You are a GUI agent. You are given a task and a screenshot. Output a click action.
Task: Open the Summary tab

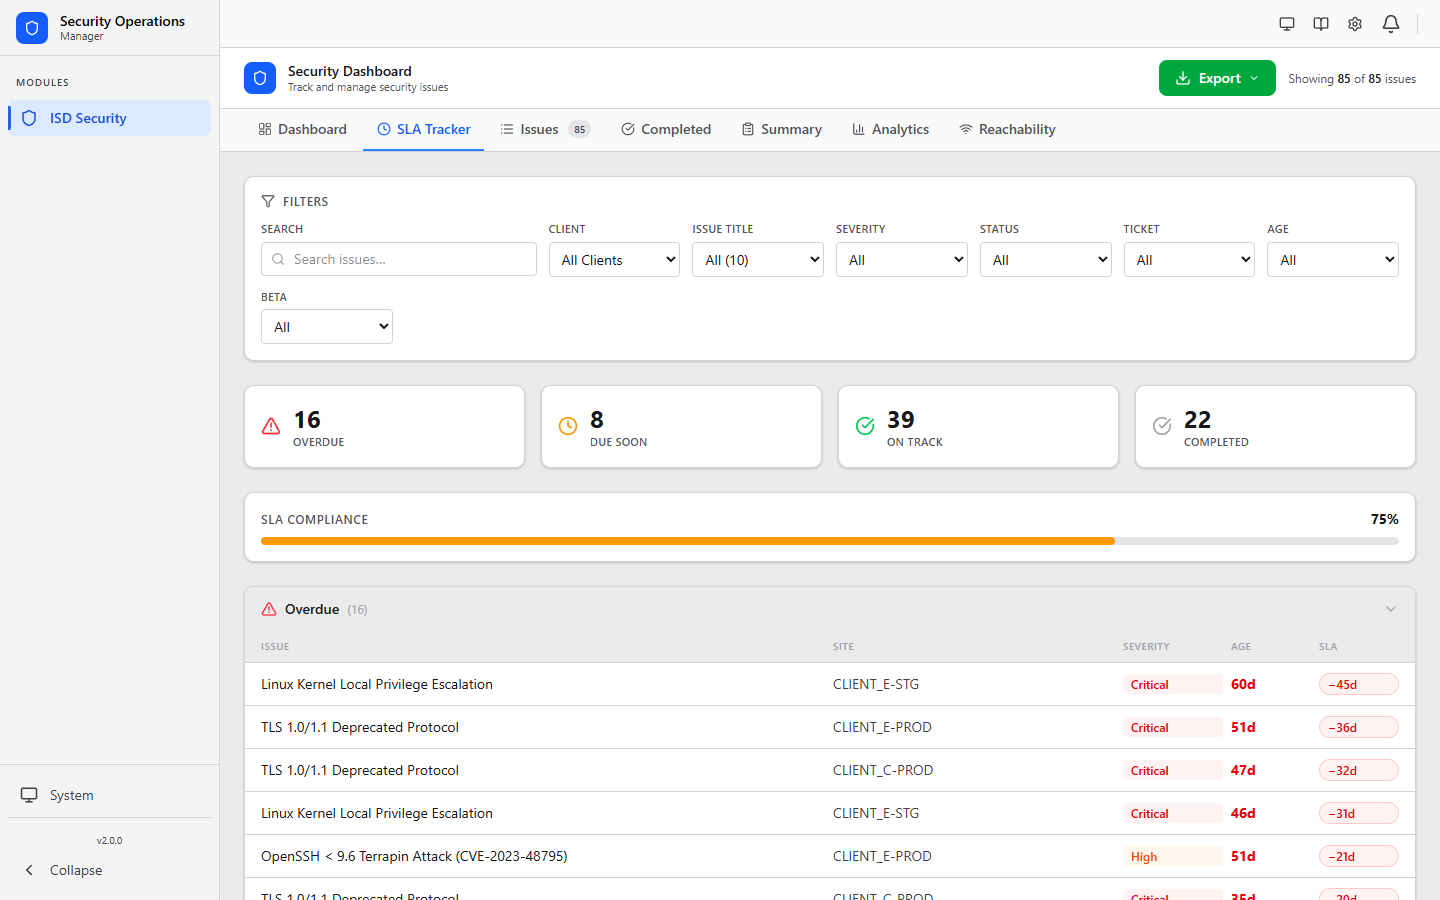[x=781, y=129]
